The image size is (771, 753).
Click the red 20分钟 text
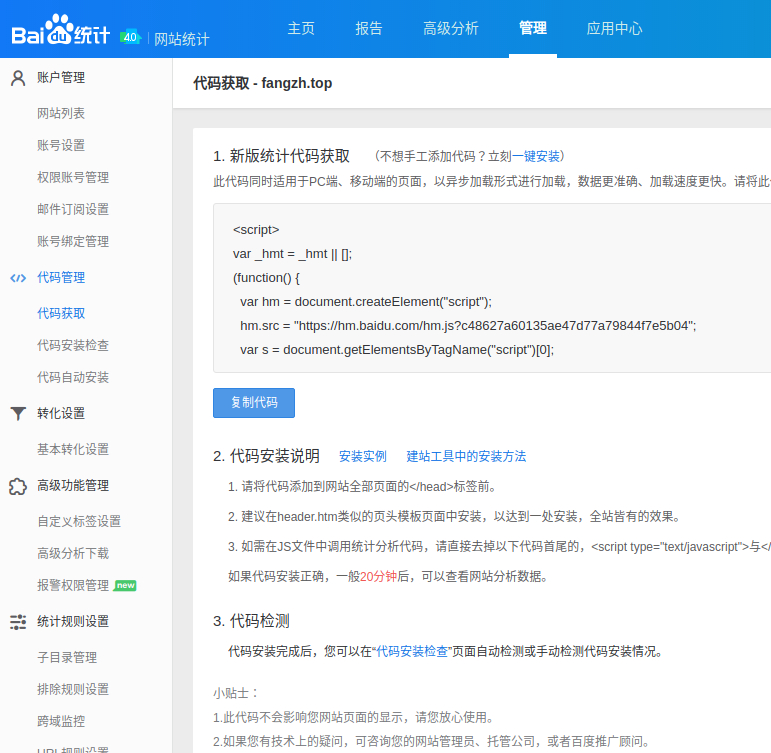point(379,576)
